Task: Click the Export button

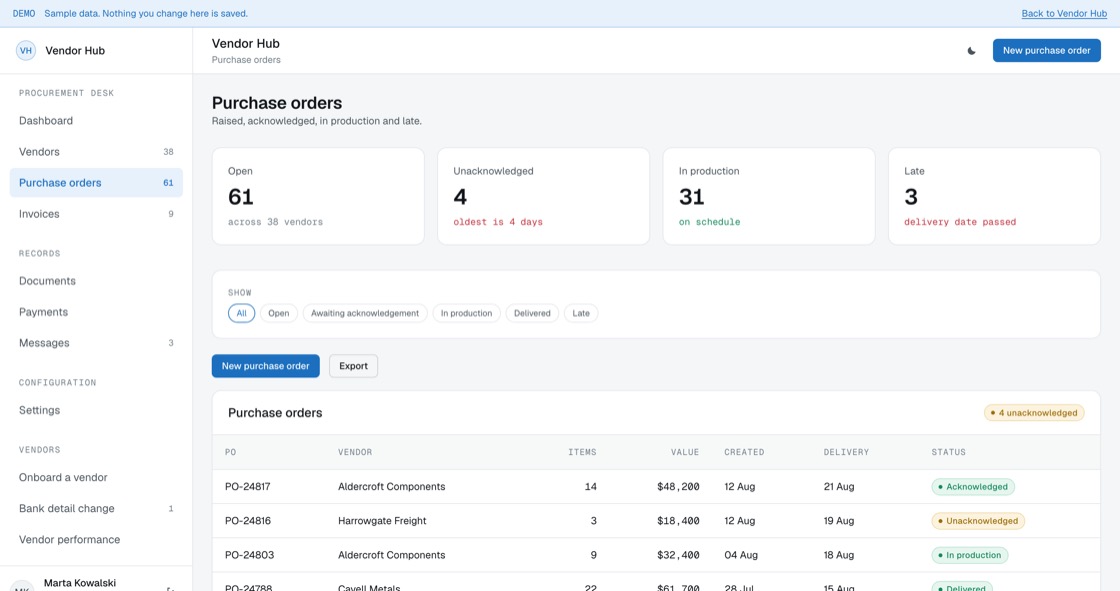Action: [354, 366]
